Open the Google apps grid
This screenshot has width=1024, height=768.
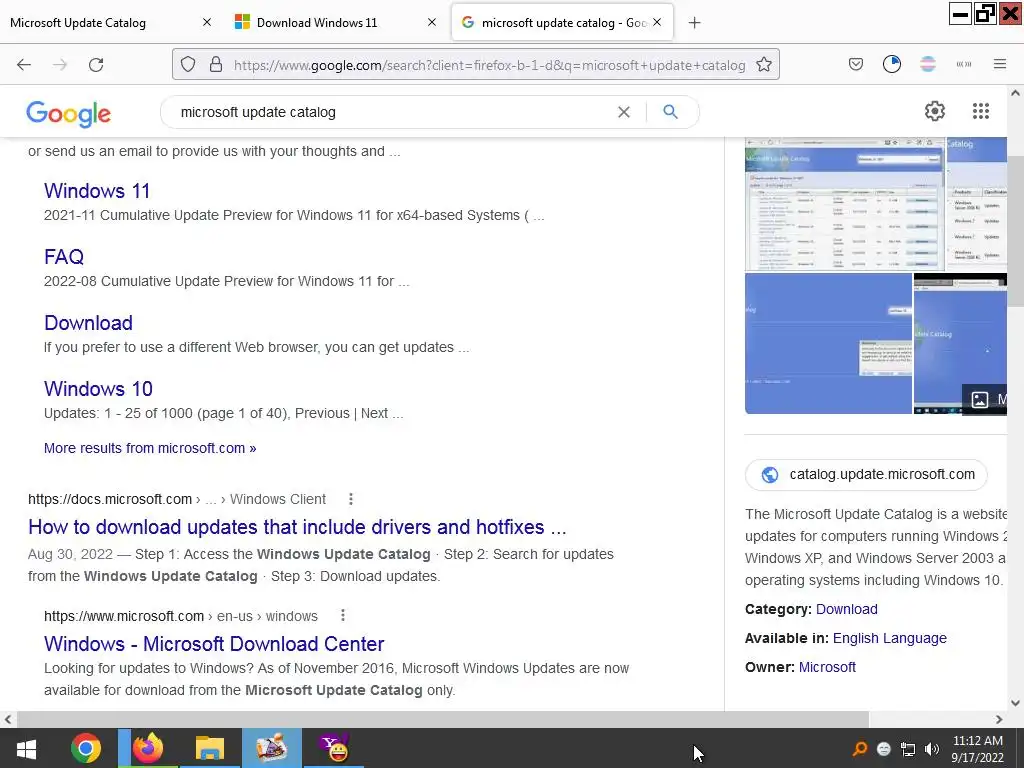click(x=980, y=111)
